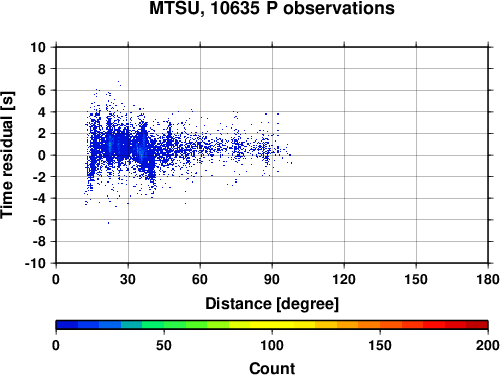Click the 0 tick on the y-axis
Viewport: 500px width, 375px height.
coord(42,155)
